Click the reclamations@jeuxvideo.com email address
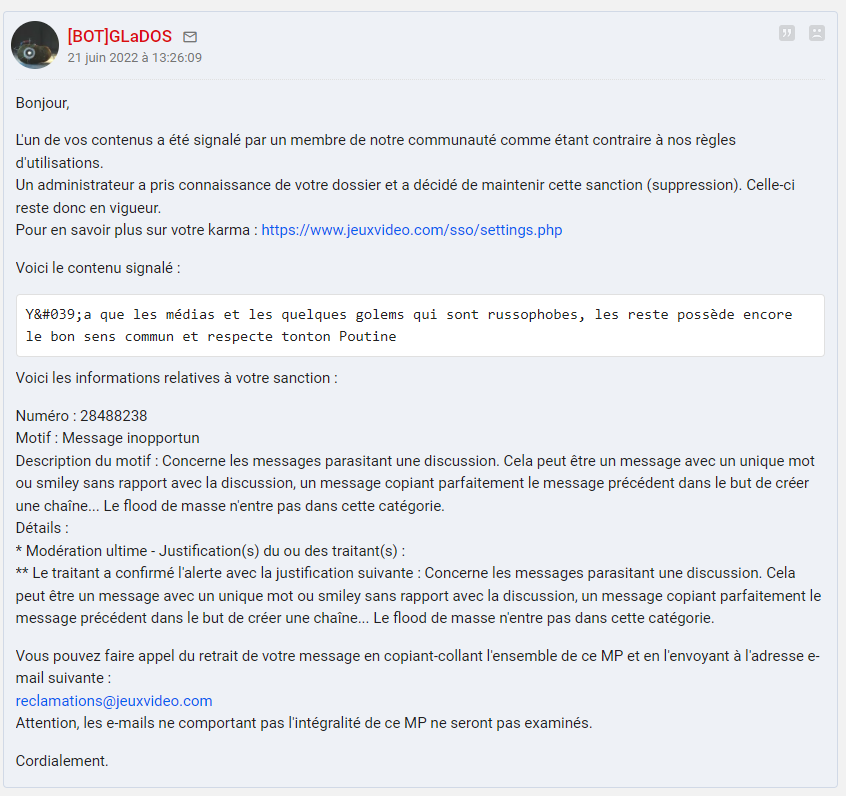Image resolution: width=846 pixels, height=796 pixels. point(114,700)
